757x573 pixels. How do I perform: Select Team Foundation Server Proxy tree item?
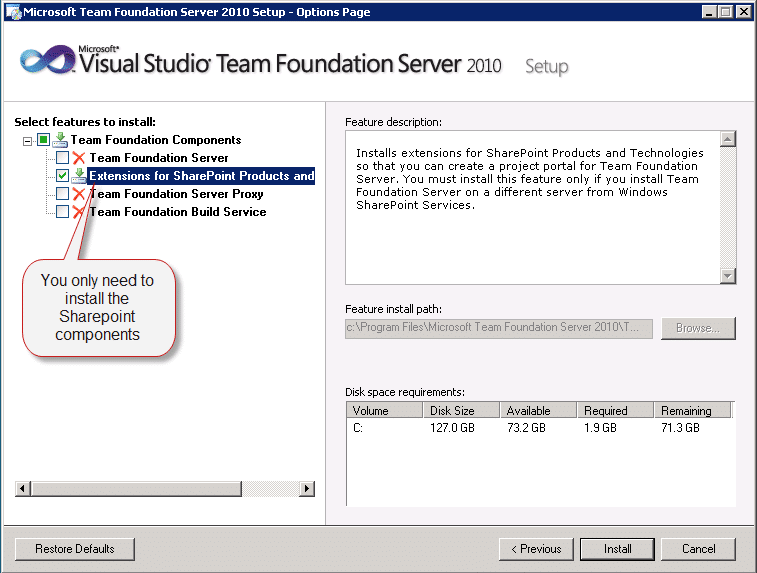(x=176, y=194)
